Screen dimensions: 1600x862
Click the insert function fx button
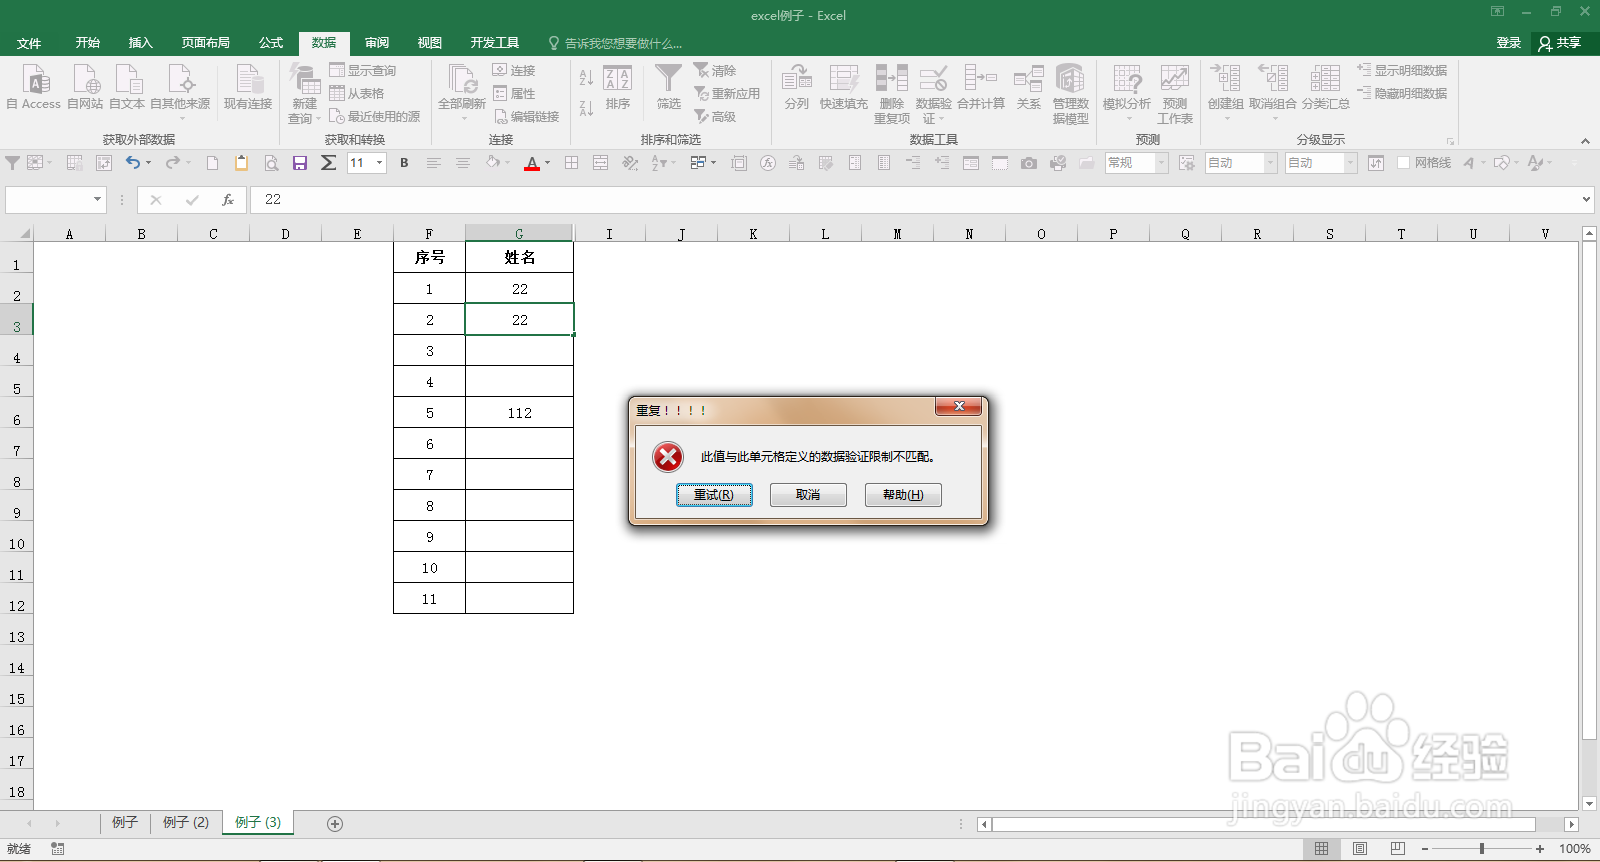click(228, 200)
